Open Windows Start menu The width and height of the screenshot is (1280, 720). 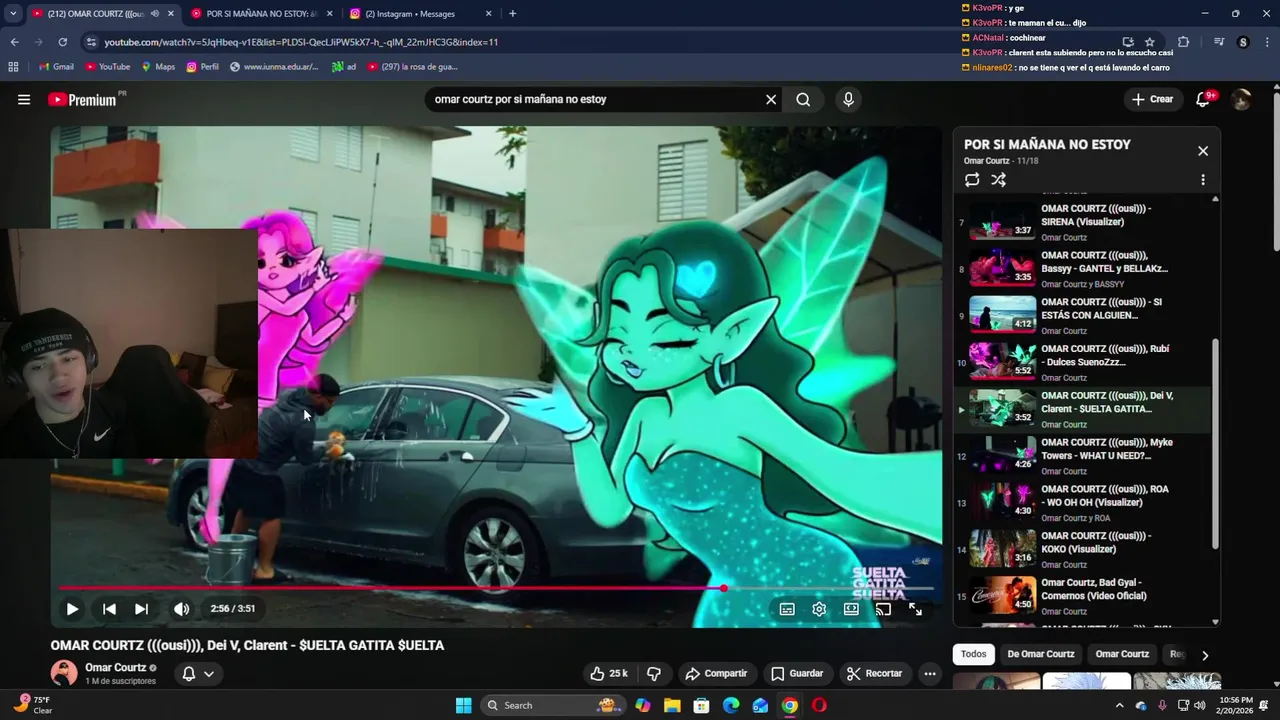click(x=463, y=705)
